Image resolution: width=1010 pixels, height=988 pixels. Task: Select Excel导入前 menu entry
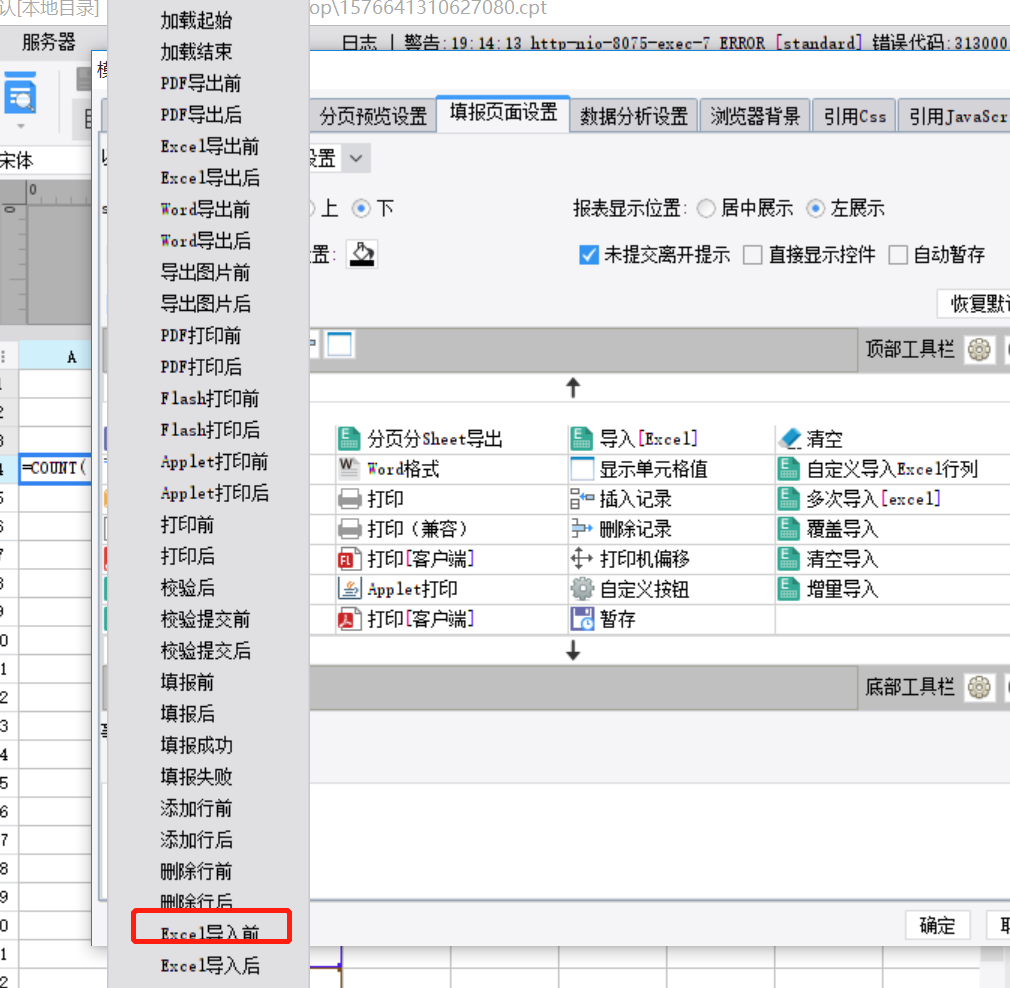pyautogui.click(x=210, y=933)
